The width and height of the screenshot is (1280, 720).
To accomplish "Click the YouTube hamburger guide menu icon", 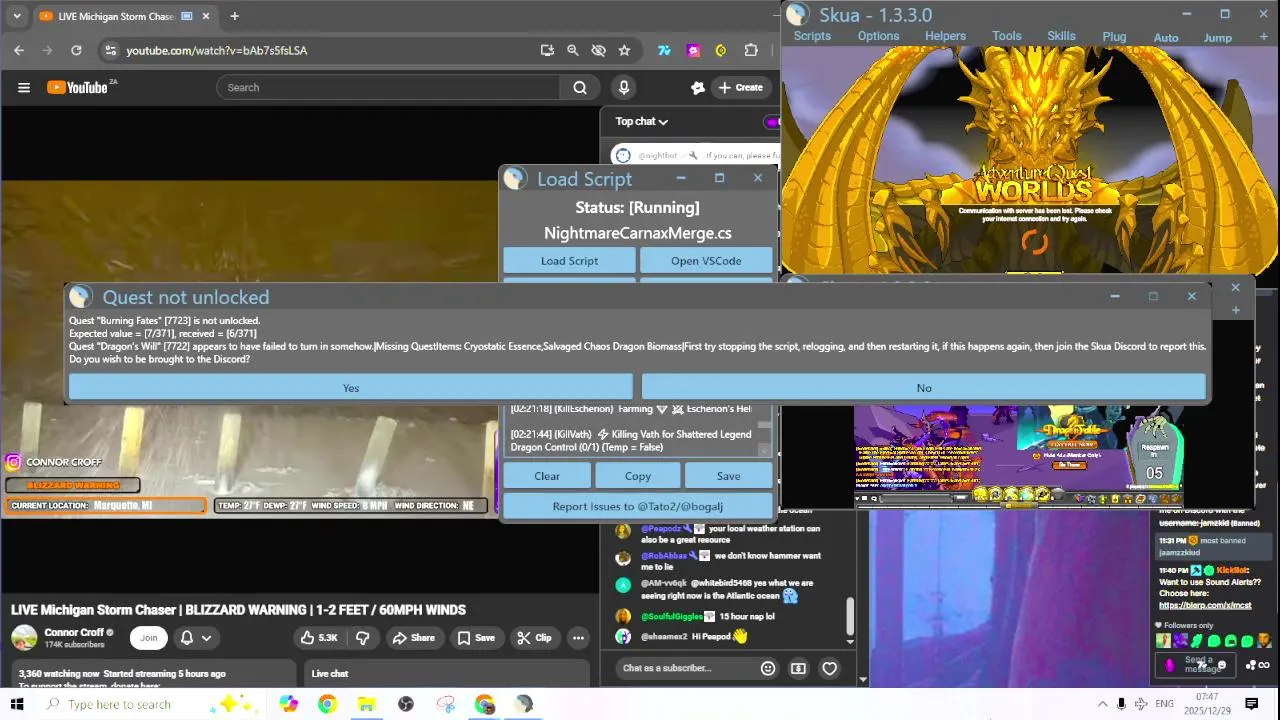I will pyautogui.click(x=24, y=88).
